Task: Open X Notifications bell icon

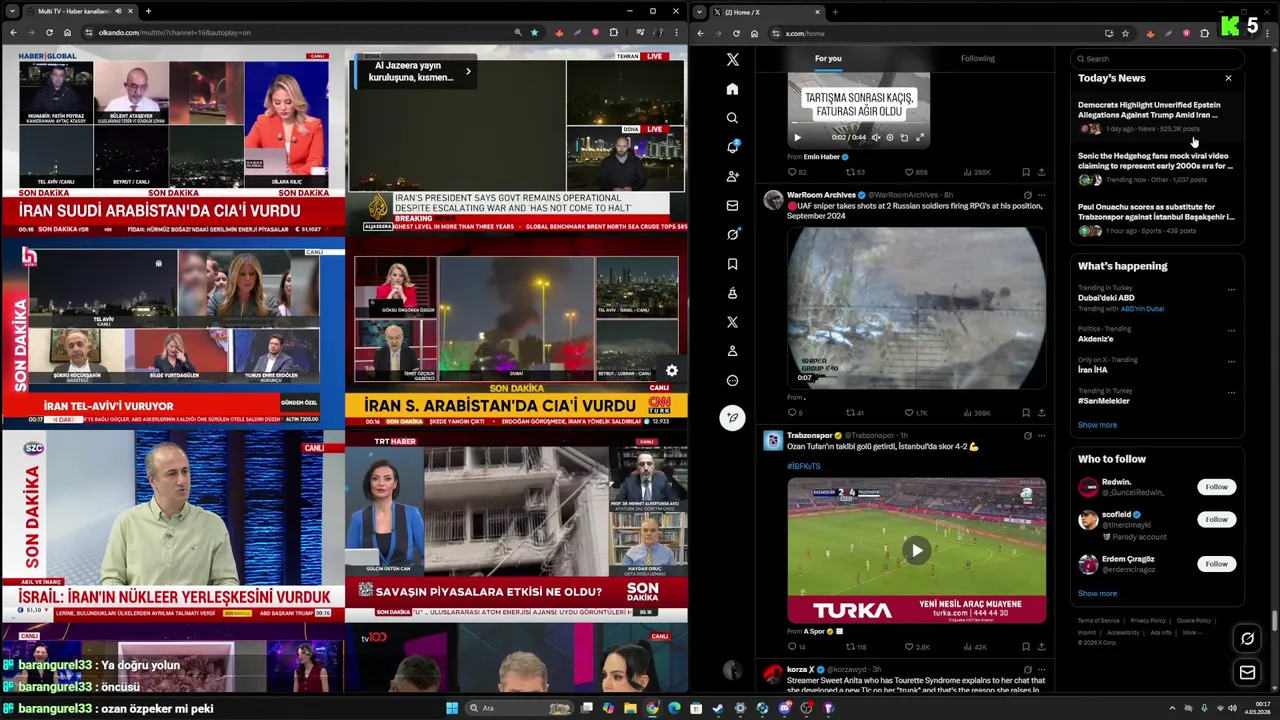Action: pyautogui.click(x=732, y=147)
